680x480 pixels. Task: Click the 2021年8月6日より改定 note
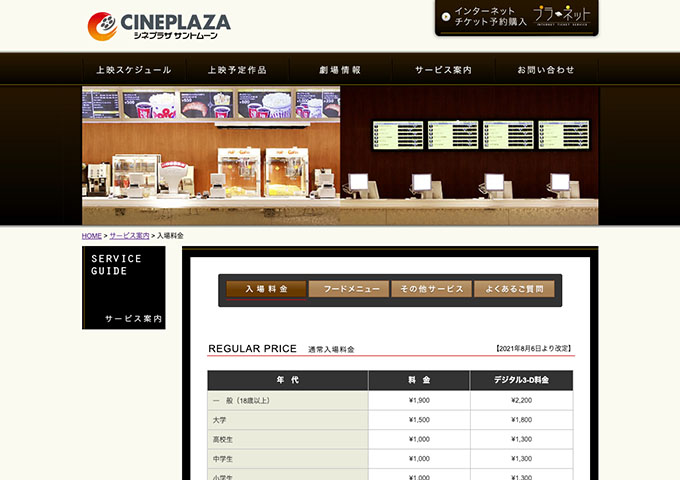(534, 348)
